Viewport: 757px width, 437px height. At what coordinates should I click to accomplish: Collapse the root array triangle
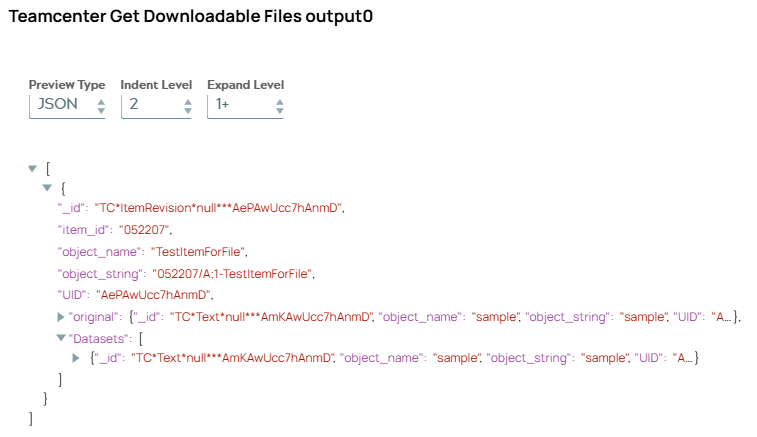pos(33,169)
